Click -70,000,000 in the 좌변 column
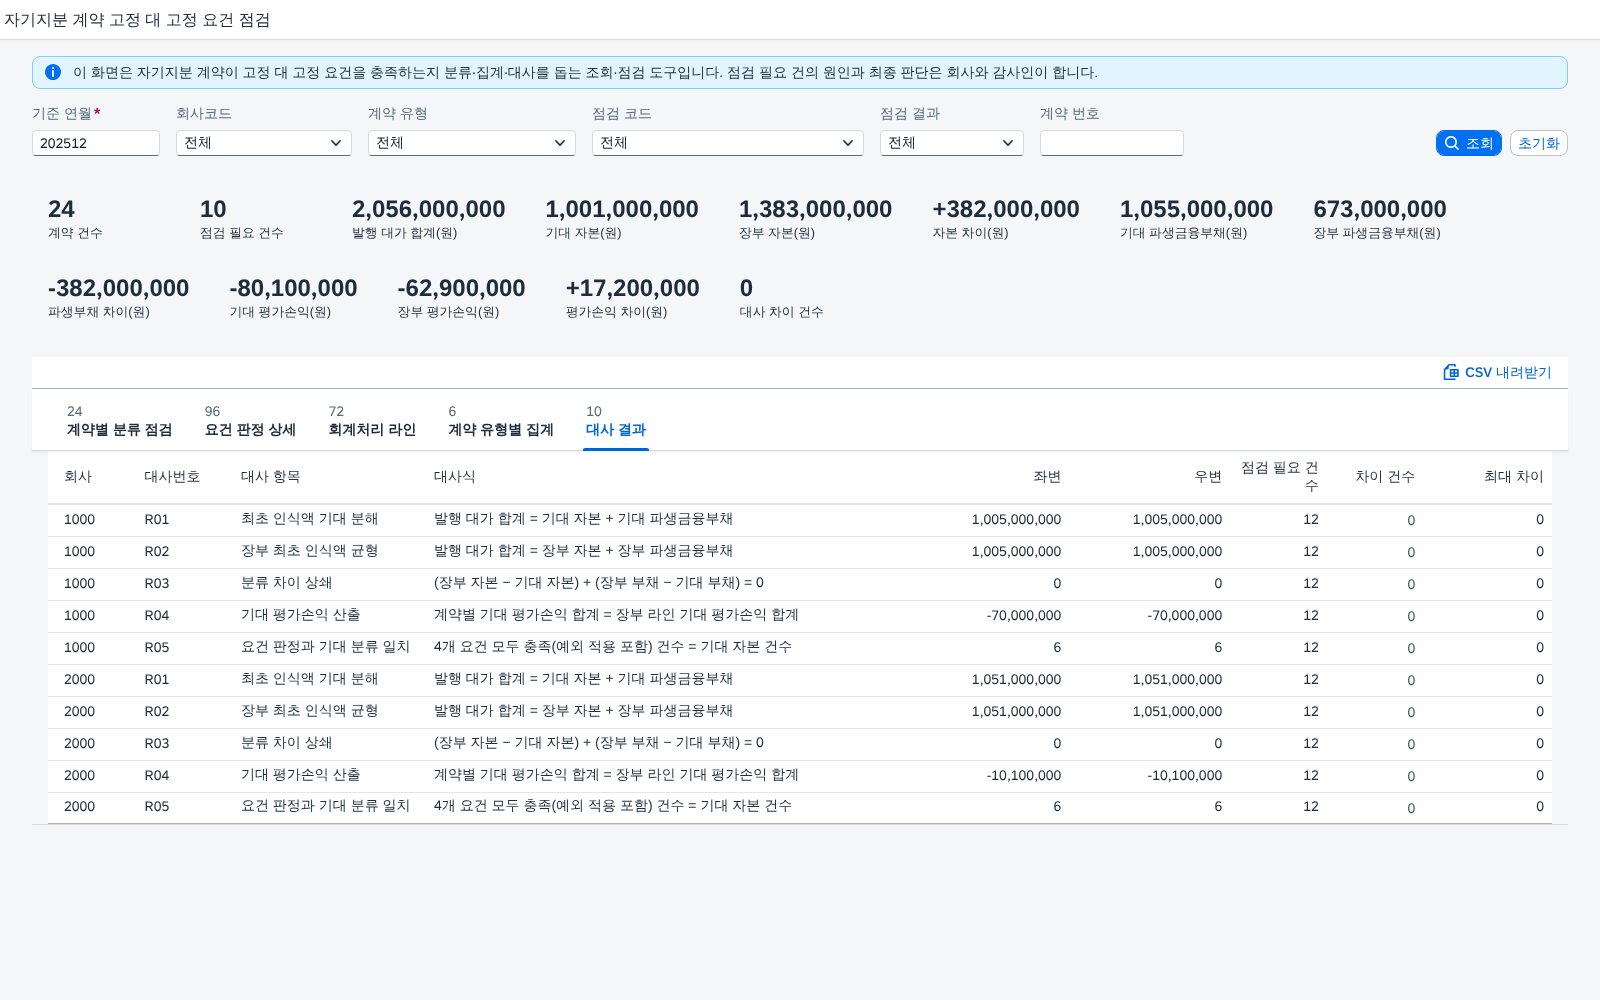Screen dimensions: 1600x1000 coord(1024,616)
